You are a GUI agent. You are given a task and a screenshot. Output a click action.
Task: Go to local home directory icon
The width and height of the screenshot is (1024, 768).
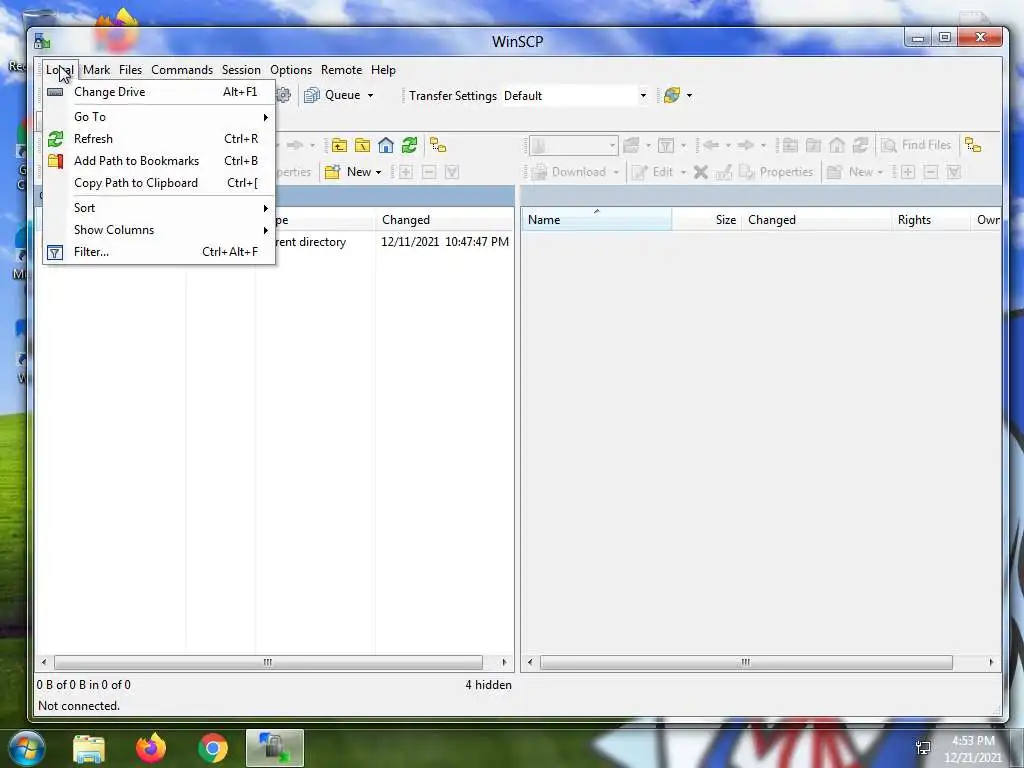(386, 146)
